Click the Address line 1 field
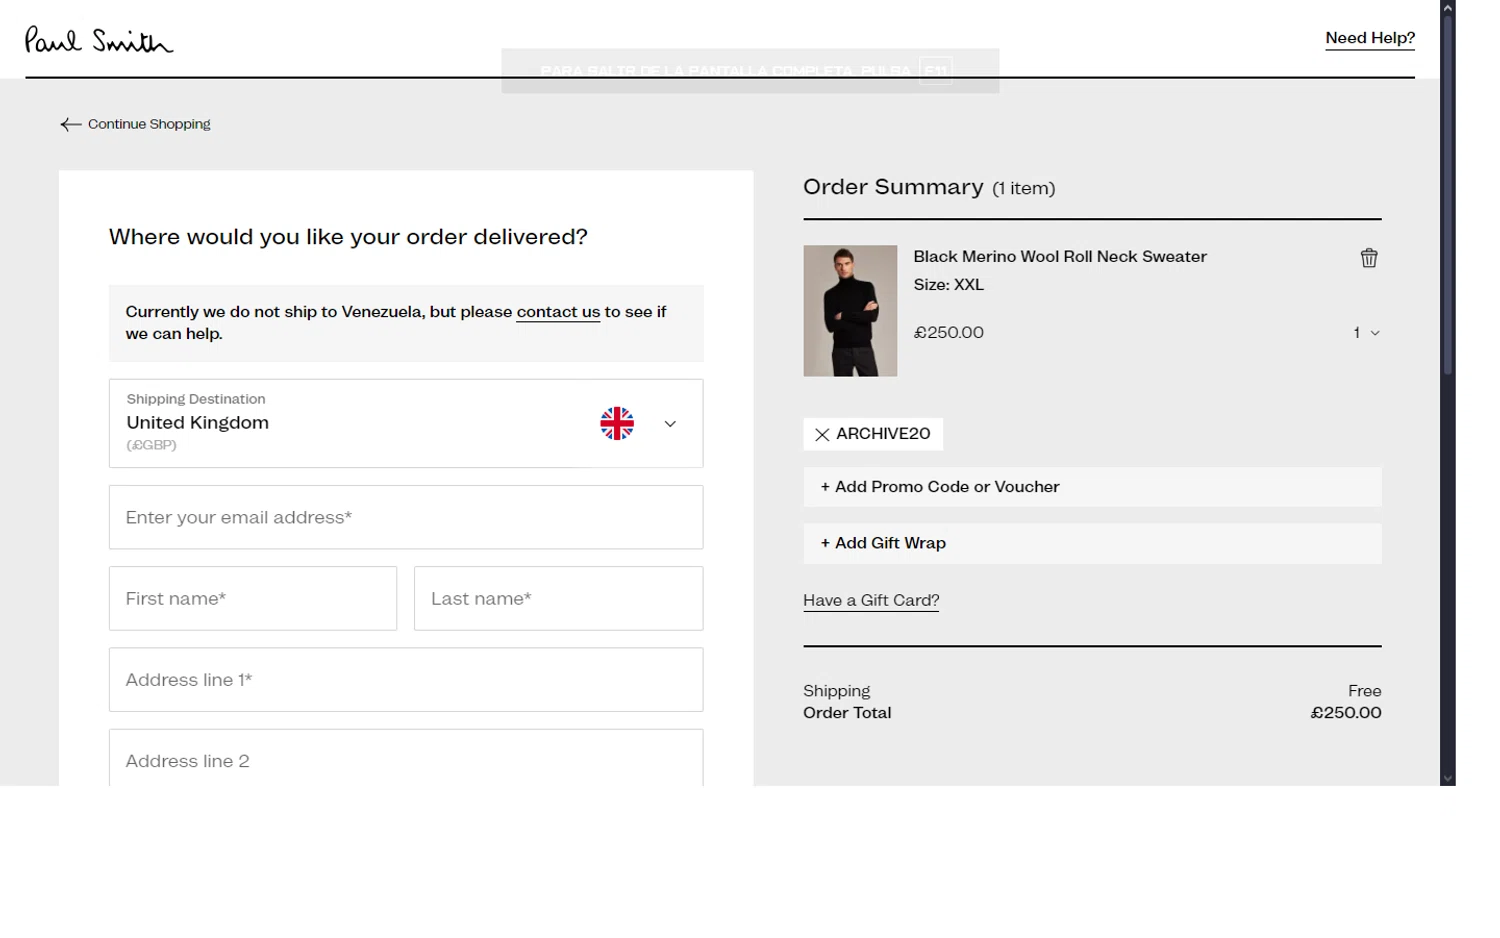The width and height of the screenshot is (1500, 938). coord(405,680)
